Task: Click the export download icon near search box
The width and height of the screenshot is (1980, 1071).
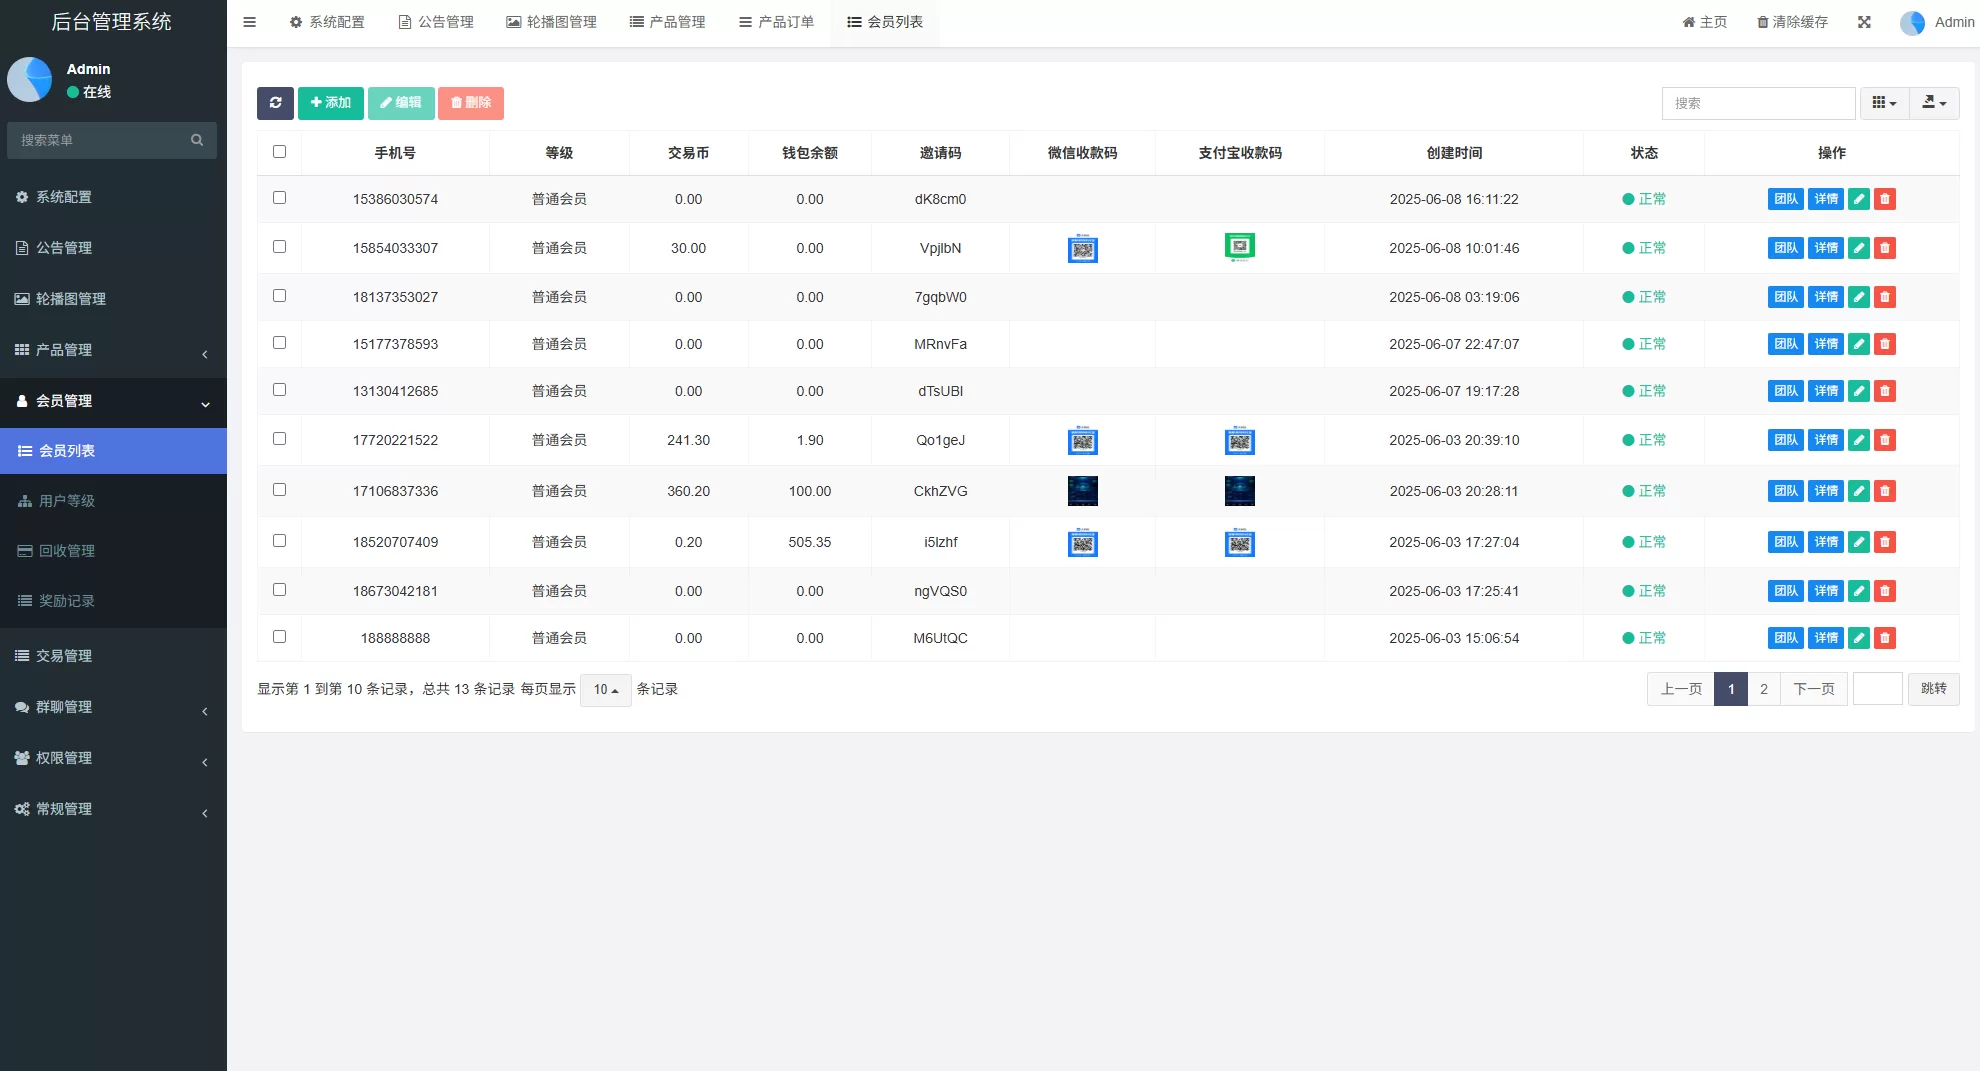Action: (1934, 103)
